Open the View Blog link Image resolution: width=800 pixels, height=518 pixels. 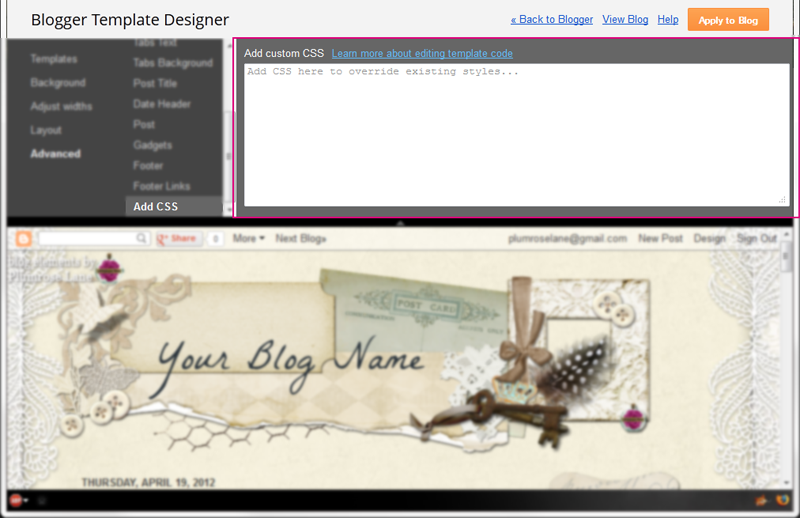(625, 19)
